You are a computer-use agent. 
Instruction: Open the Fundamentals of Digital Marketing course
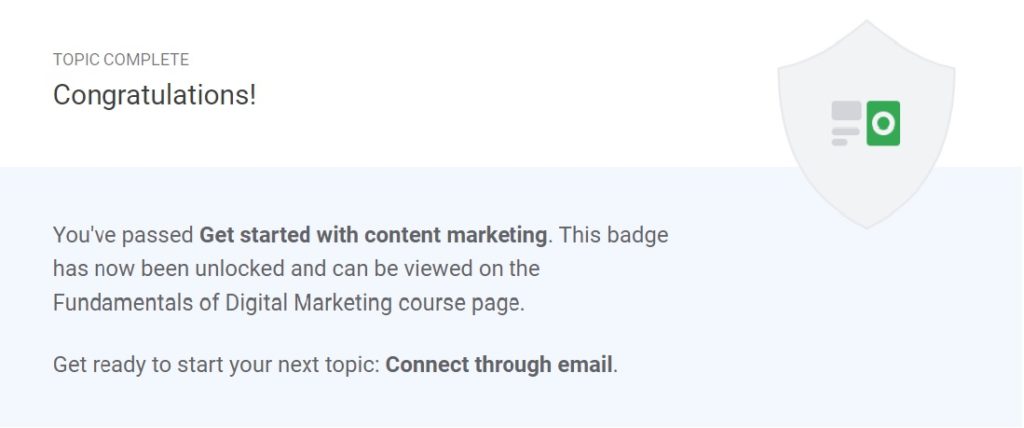click(222, 303)
